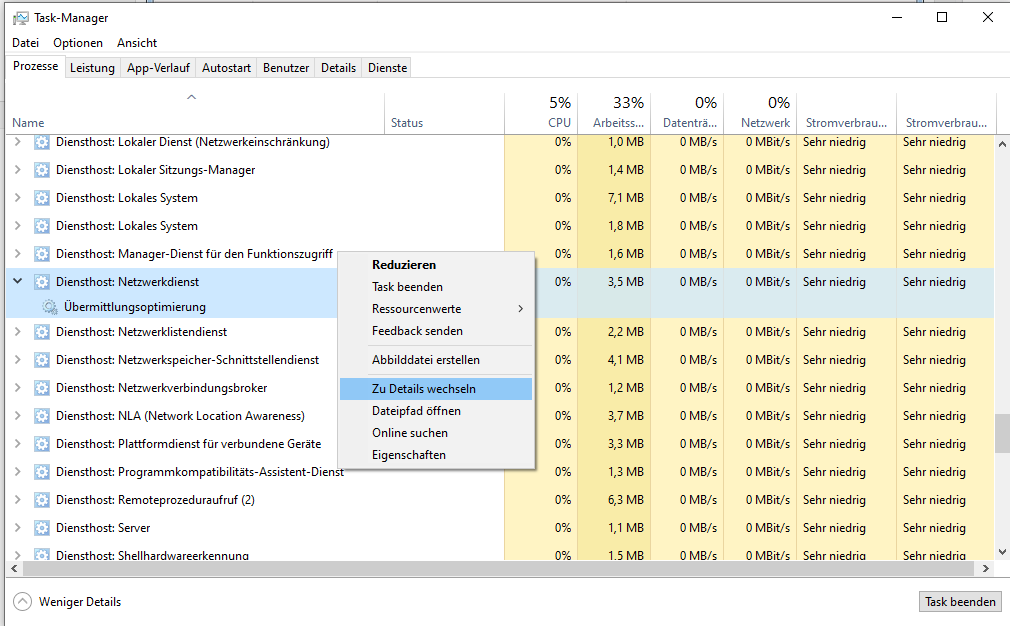
Task: Click gear icon of Diensthost Server row
Action: (x=42, y=528)
